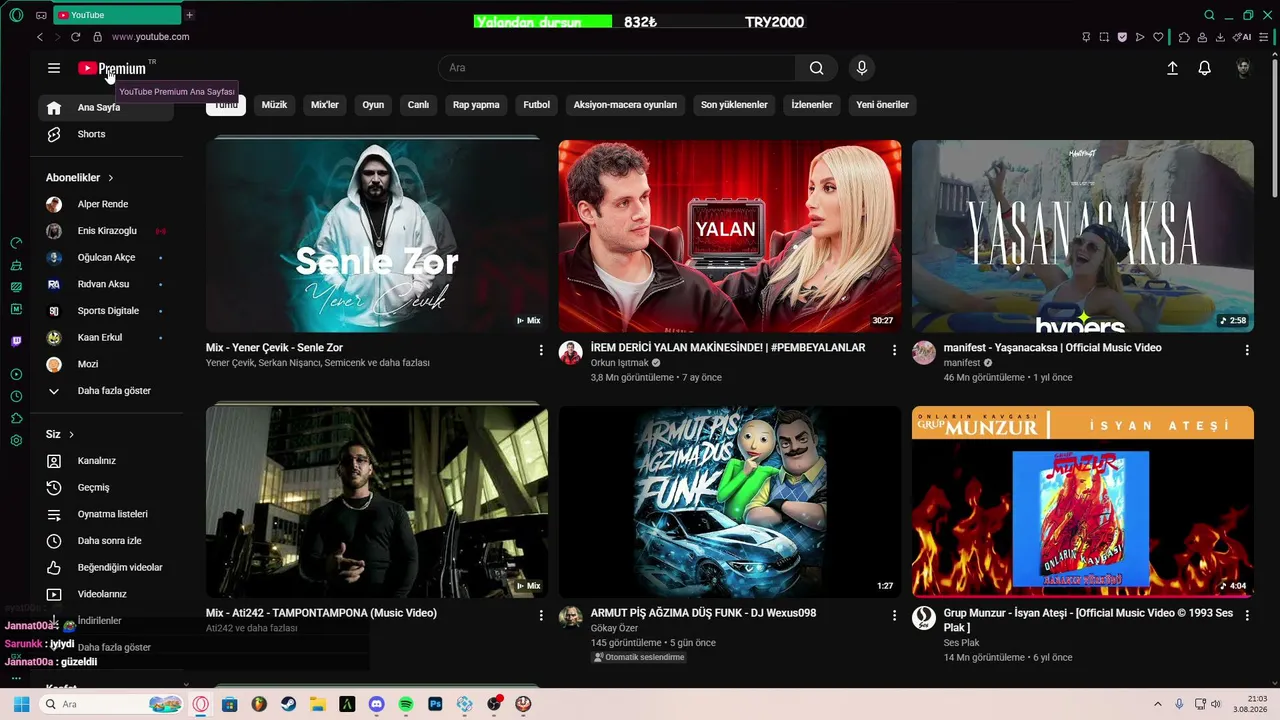Open options menu for manifest Yaşanacaksa video
This screenshot has height=720, width=1280.
point(1247,350)
